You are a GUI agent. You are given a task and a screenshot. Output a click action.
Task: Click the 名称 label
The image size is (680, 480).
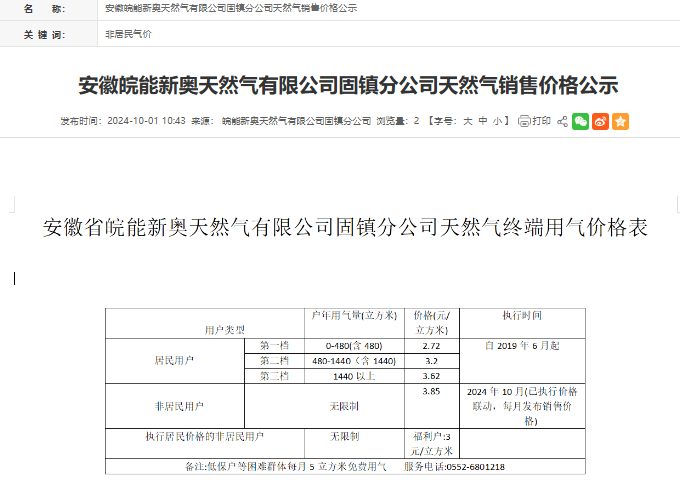pos(44,9)
